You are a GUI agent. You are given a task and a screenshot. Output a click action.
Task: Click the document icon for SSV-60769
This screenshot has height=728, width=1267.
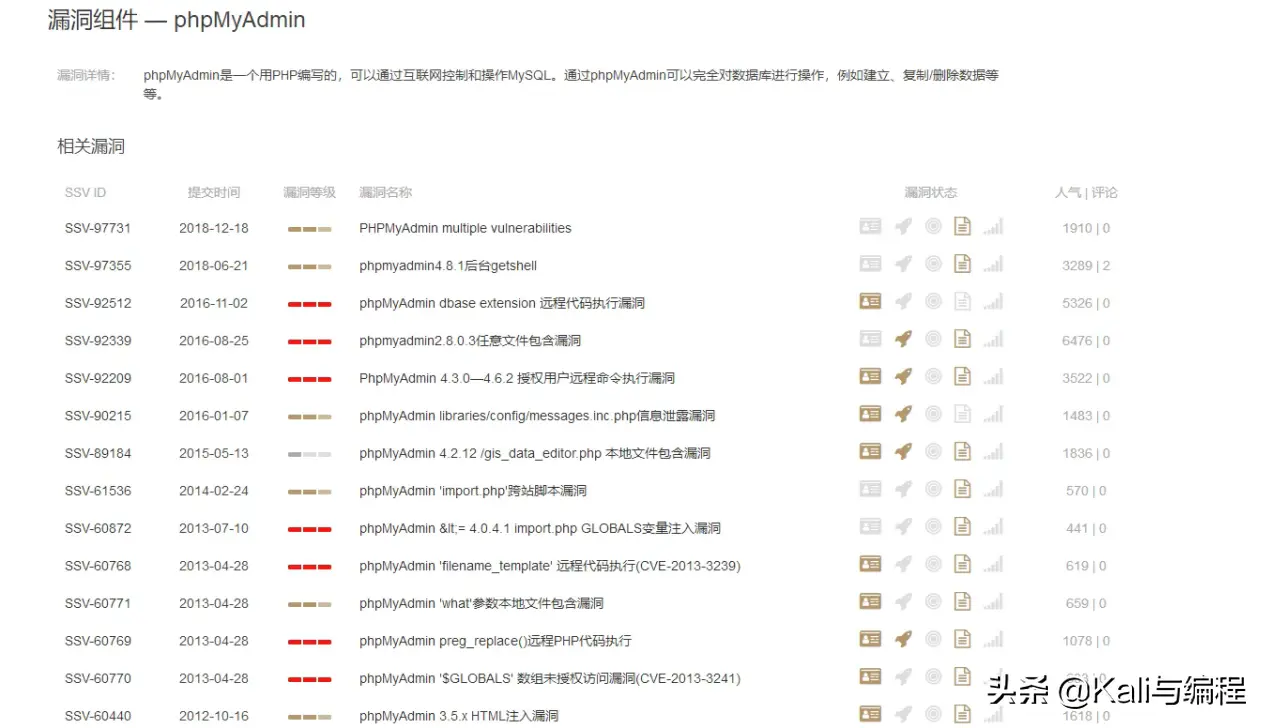pos(962,640)
